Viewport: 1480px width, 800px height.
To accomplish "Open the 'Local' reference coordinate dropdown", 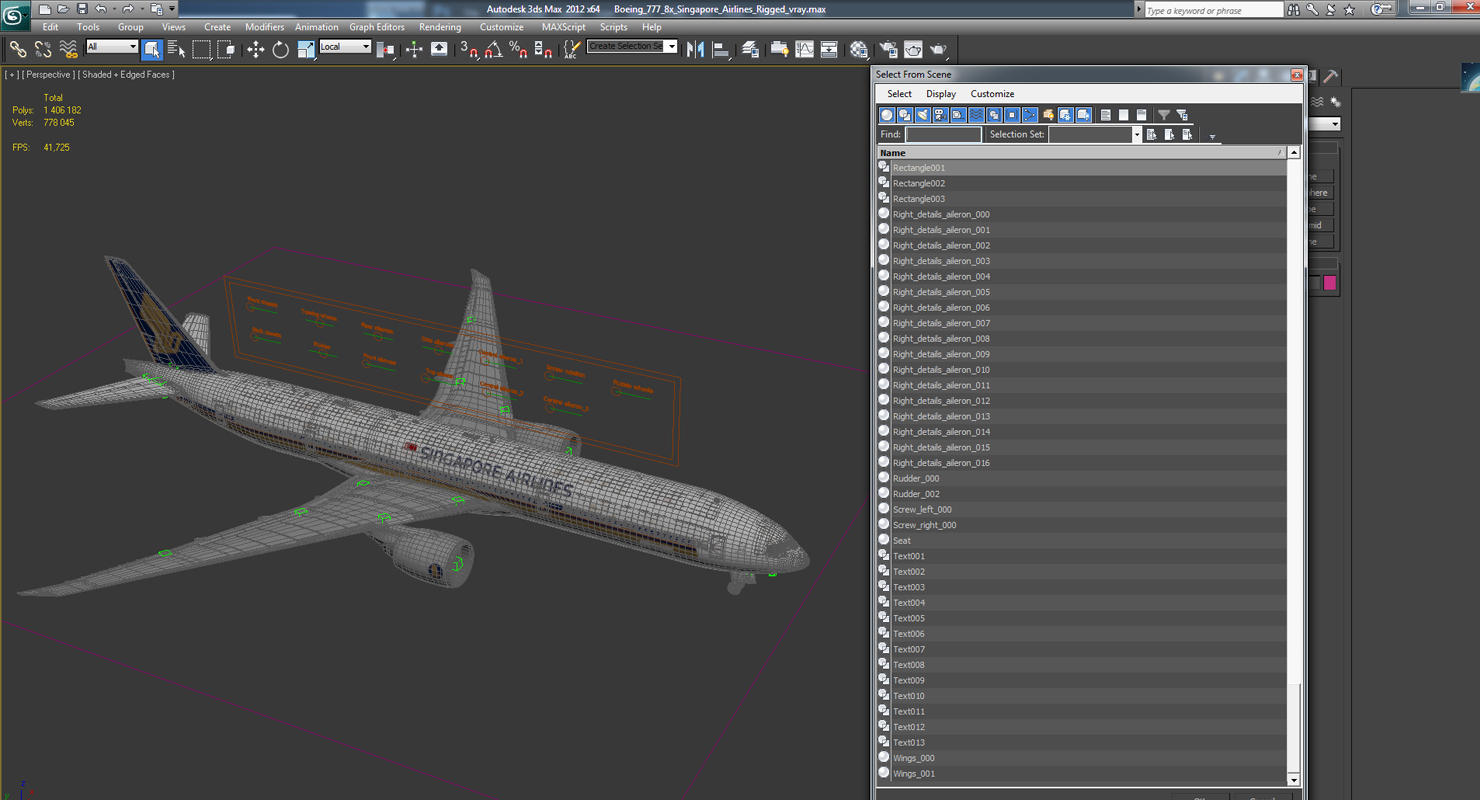I will pyautogui.click(x=345, y=47).
